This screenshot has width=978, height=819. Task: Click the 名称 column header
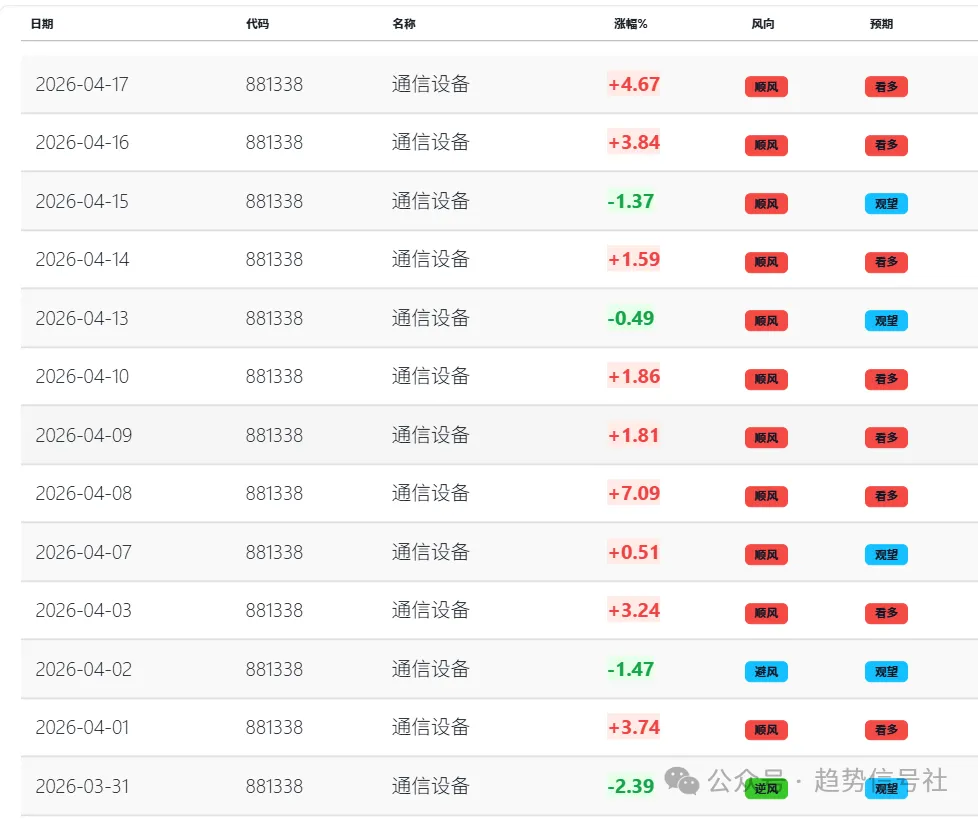pyautogui.click(x=403, y=24)
